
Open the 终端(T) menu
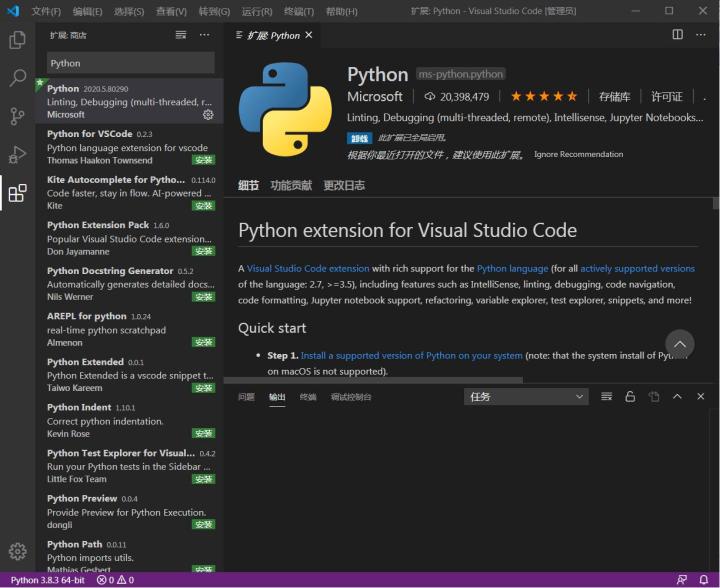pos(299,11)
